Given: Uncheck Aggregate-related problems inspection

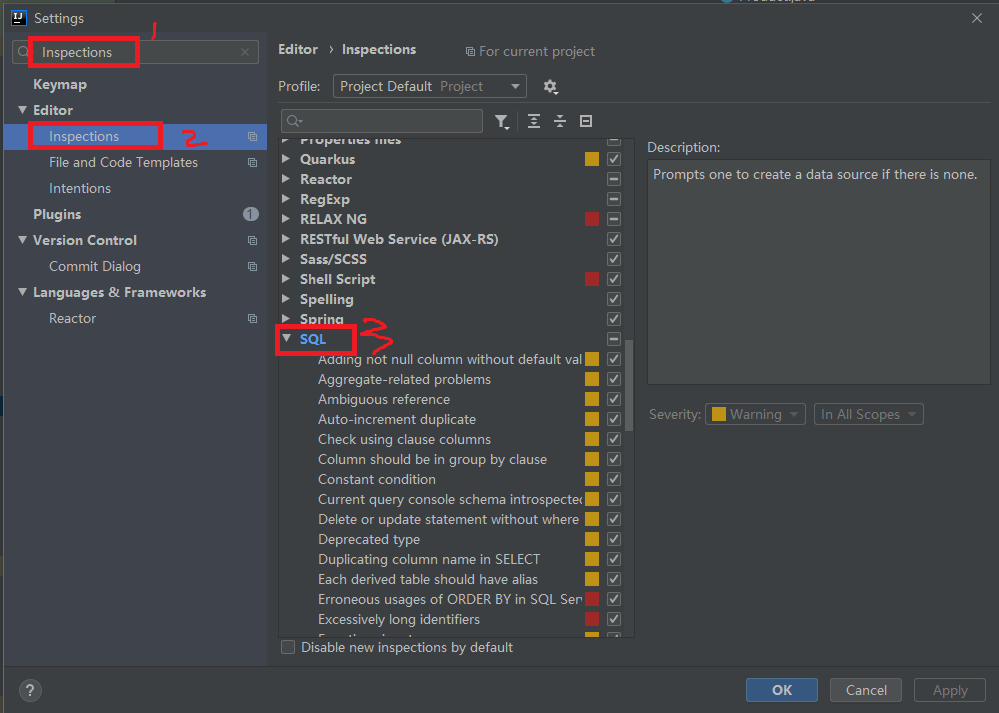Looking at the screenshot, I should (614, 379).
